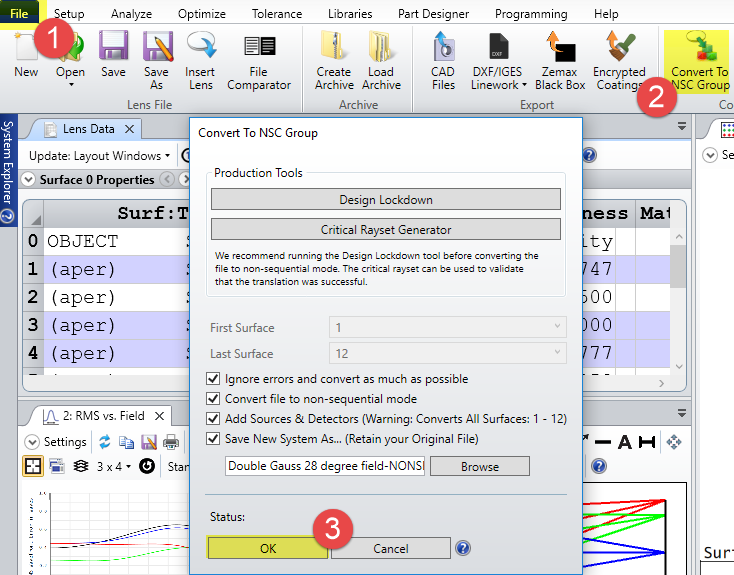
Task: Click the text annotation A tool
Action: pyautogui.click(x=624, y=442)
